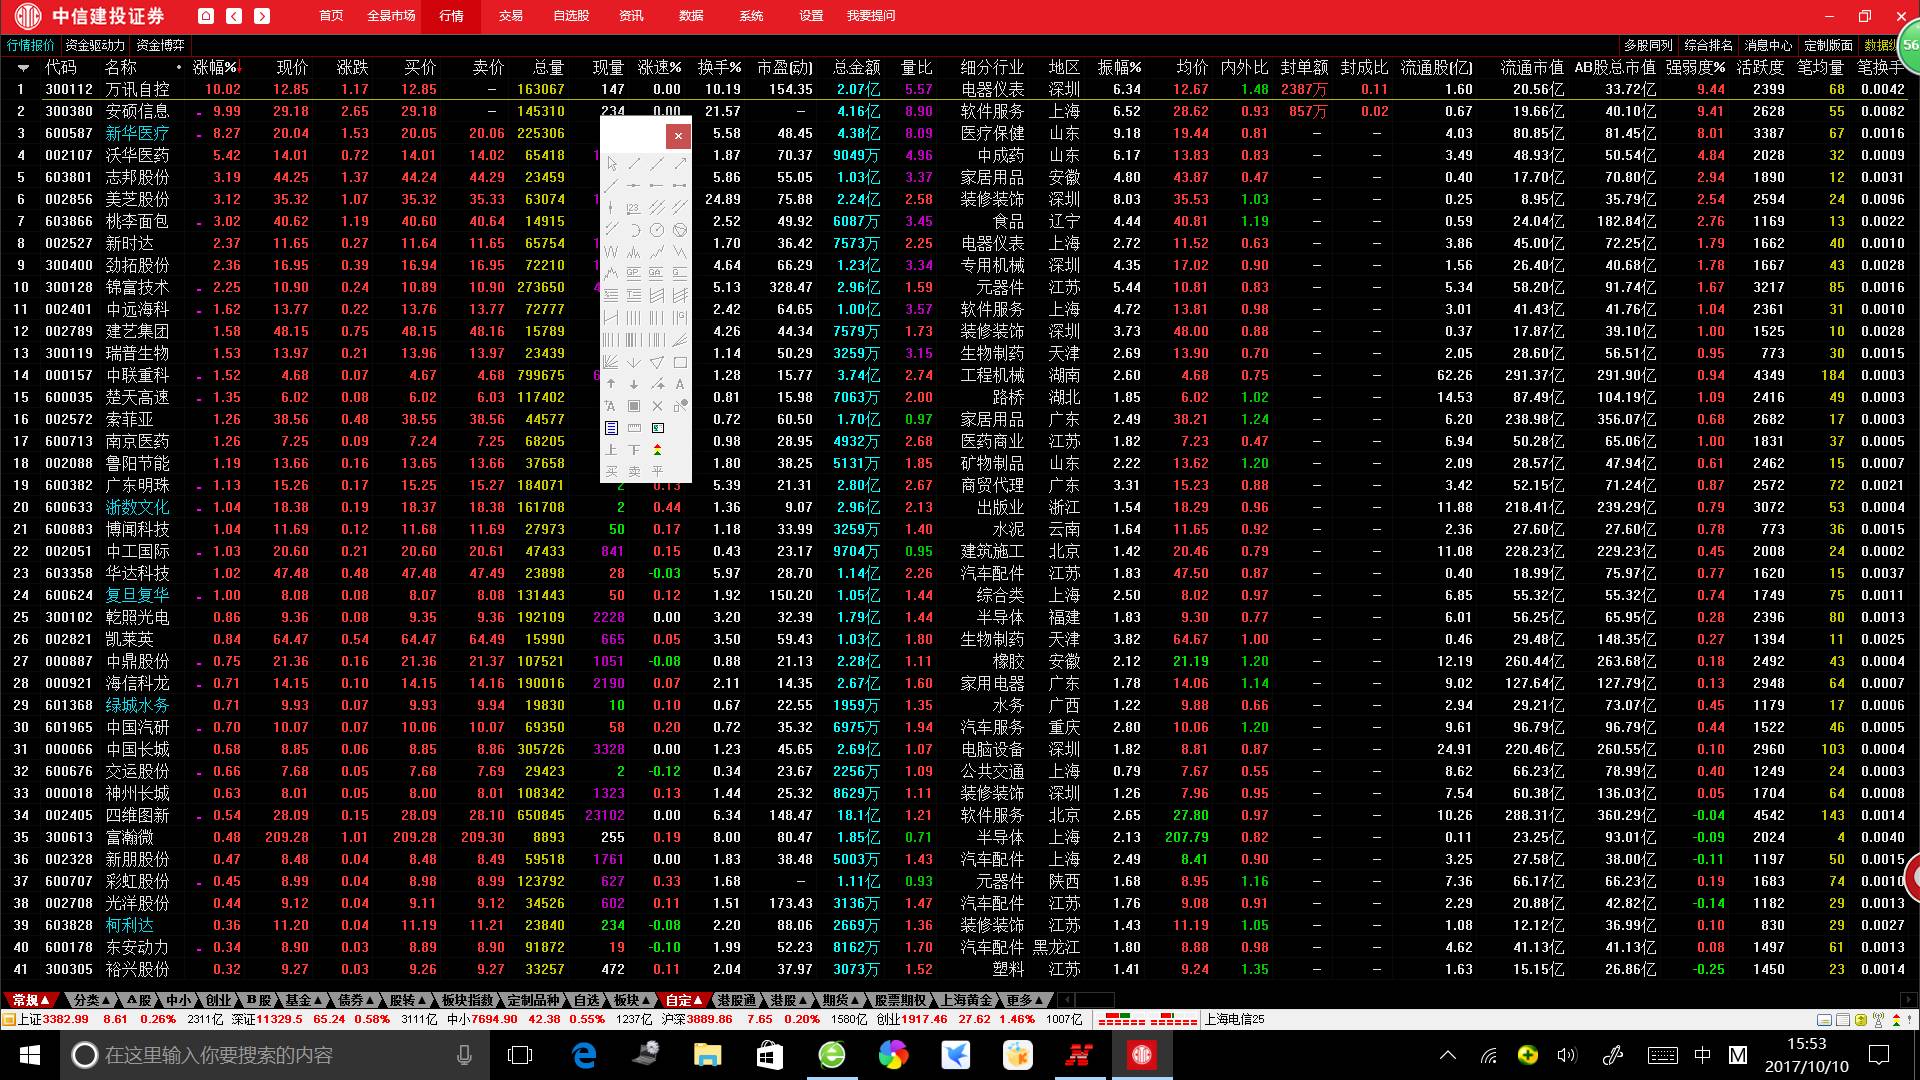This screenshot has height=1080, width=1920.
Task: Select the ruler measure tool
Action: (x=634, y=427)
